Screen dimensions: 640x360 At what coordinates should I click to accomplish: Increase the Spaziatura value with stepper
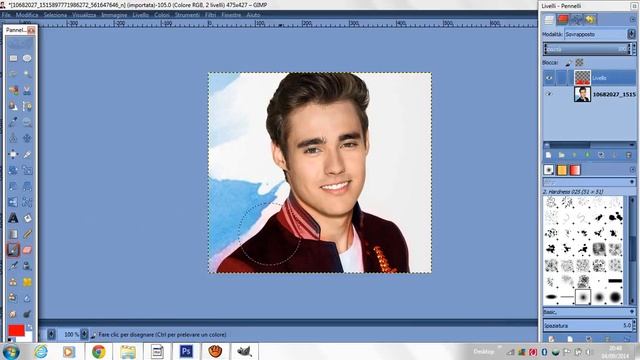click(634, 323)
